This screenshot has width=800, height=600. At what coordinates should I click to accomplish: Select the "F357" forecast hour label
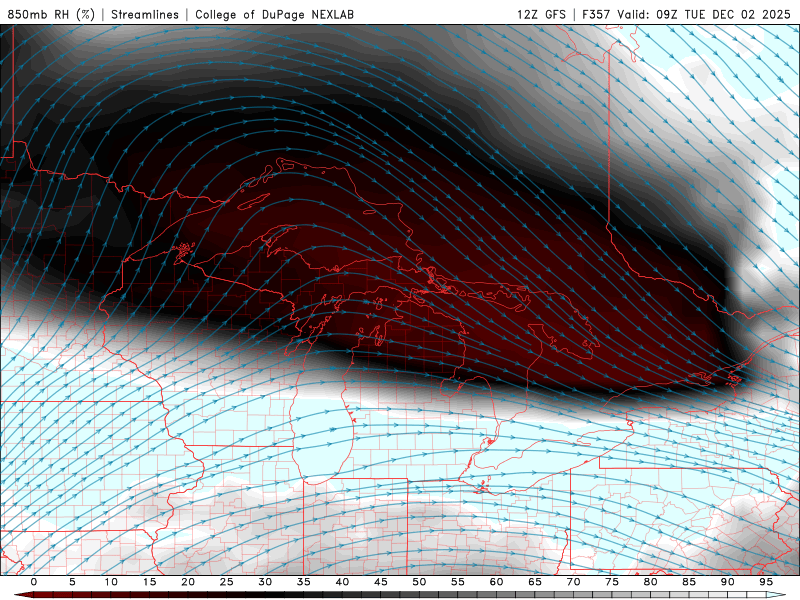(596, 14)
